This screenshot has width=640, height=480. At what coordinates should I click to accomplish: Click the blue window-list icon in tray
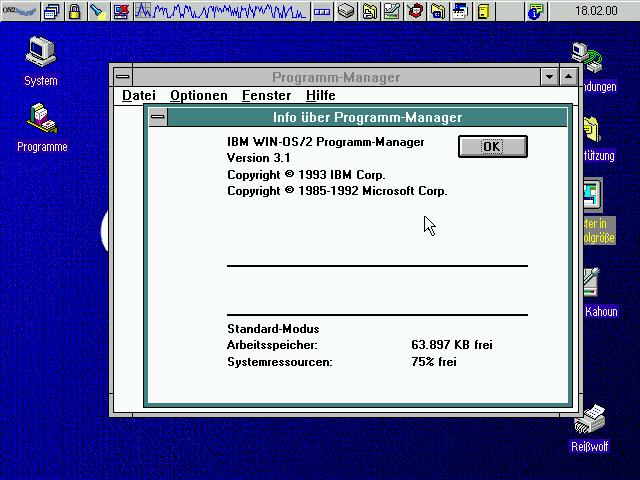coord(460,11)
